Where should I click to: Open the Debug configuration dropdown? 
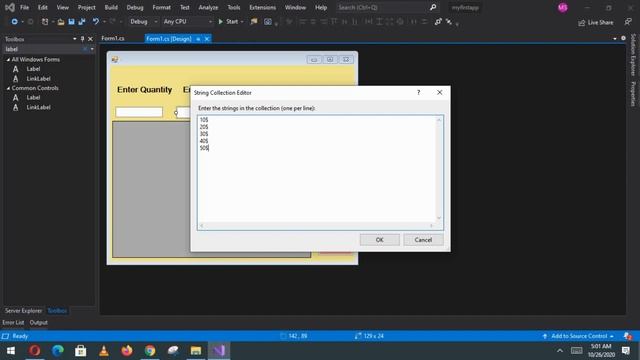point(156,22)
